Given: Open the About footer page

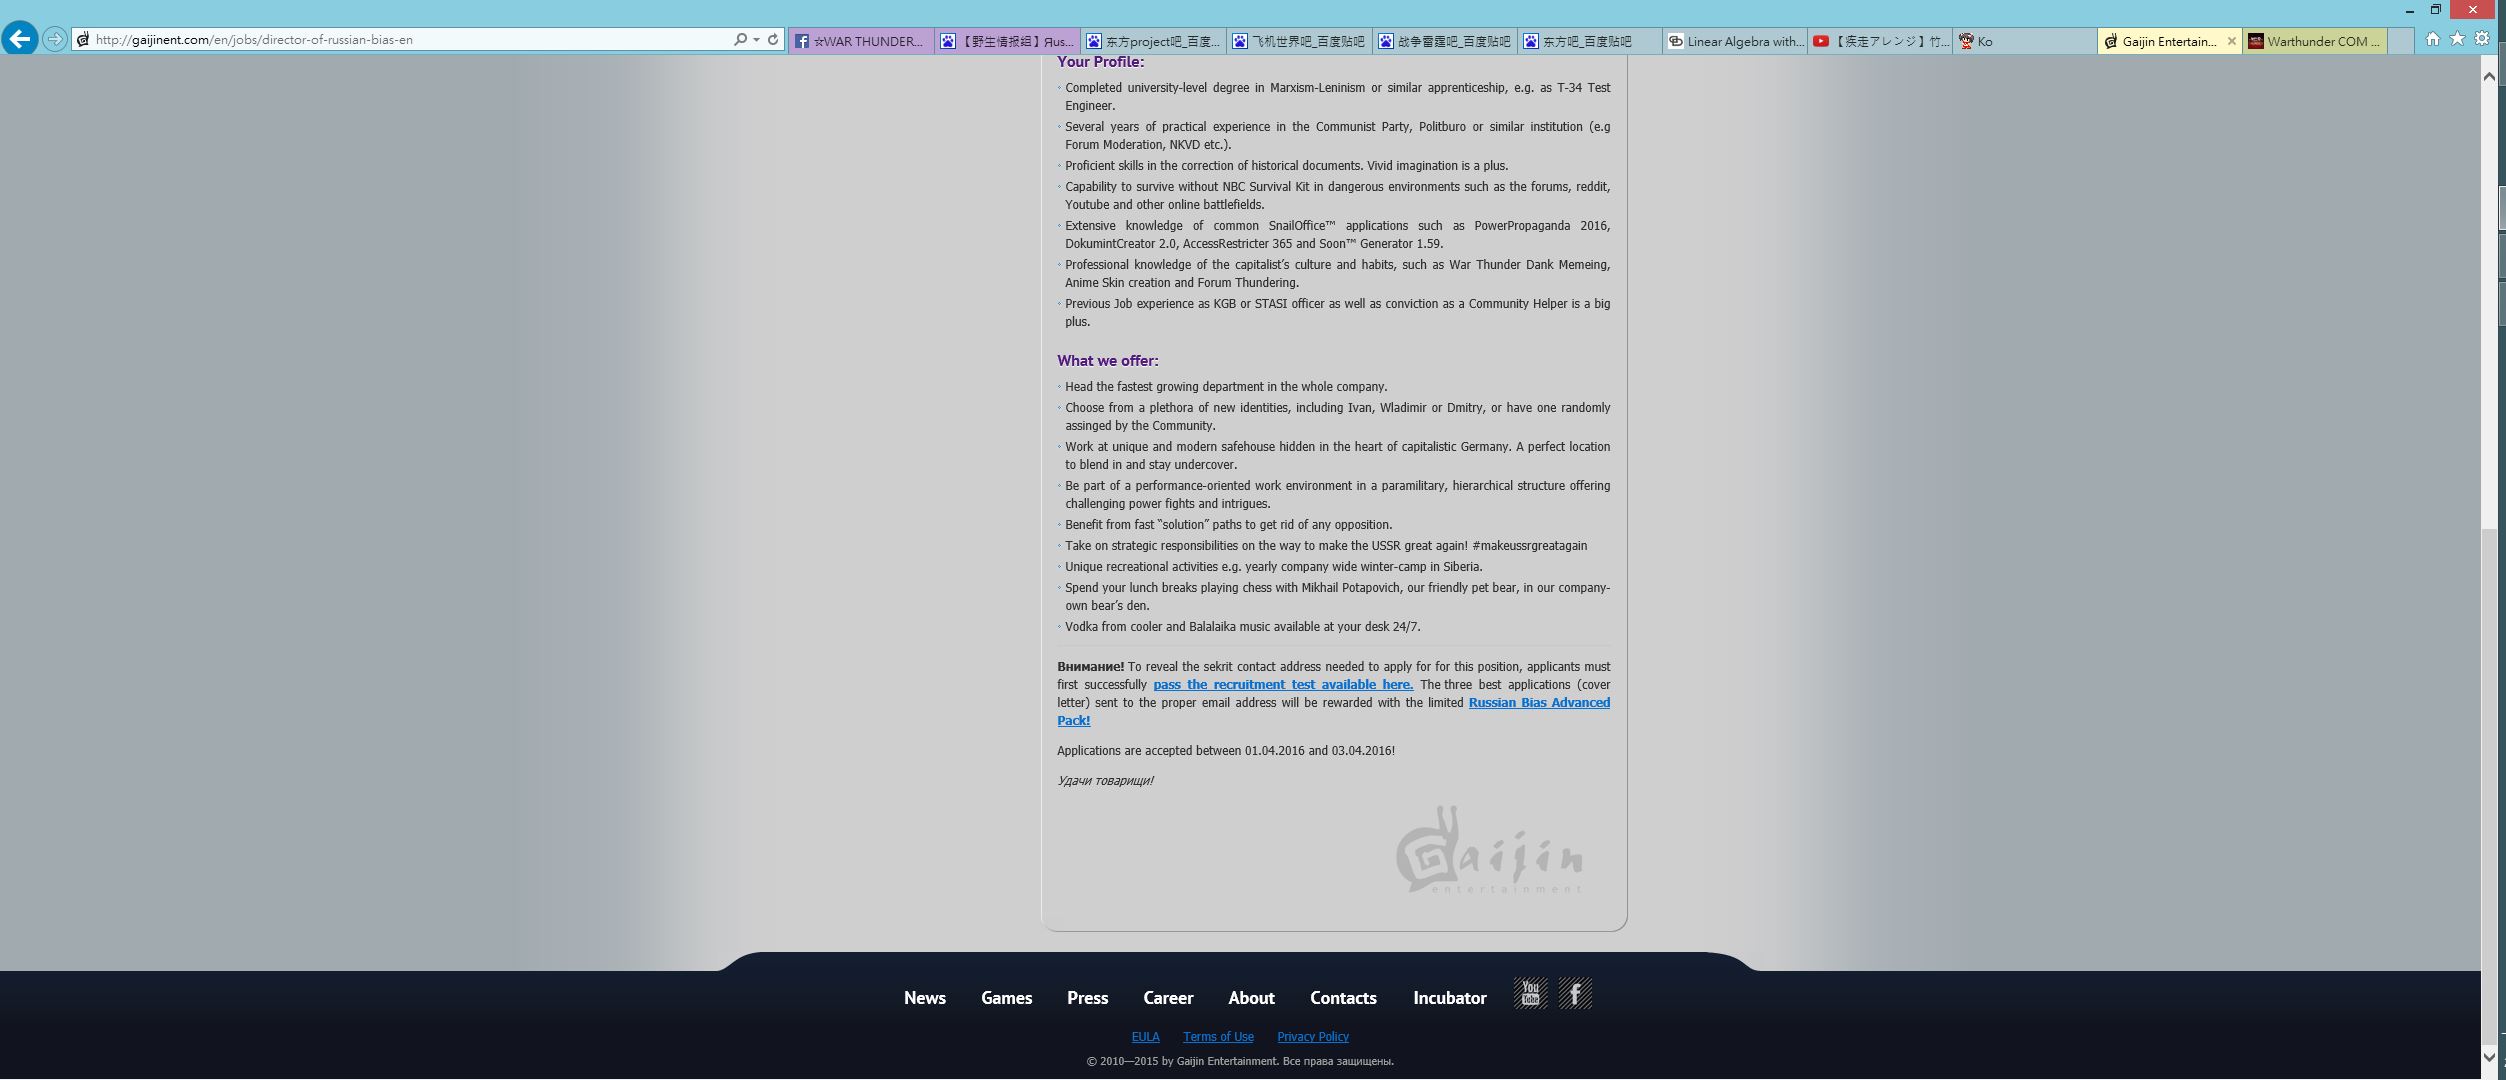Looking at the screenshot, I should pyautogui.click(x=1251, y=998).
